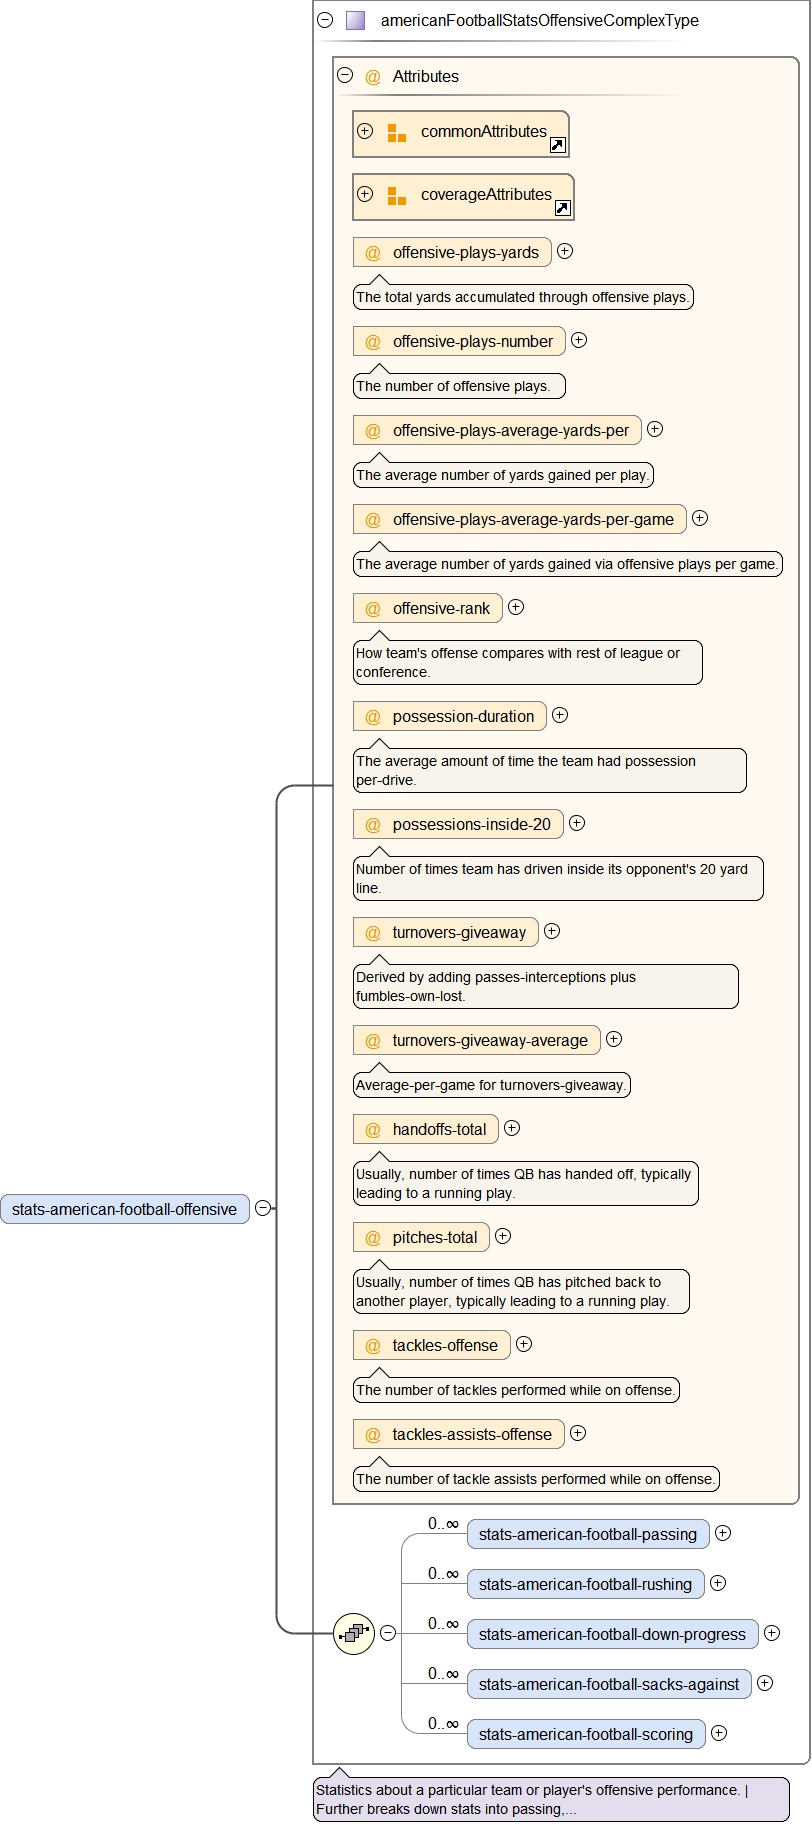Collapse the americanFootballStatsOffensiveComplexType node

pyautogui.click(x=325, y=20)
